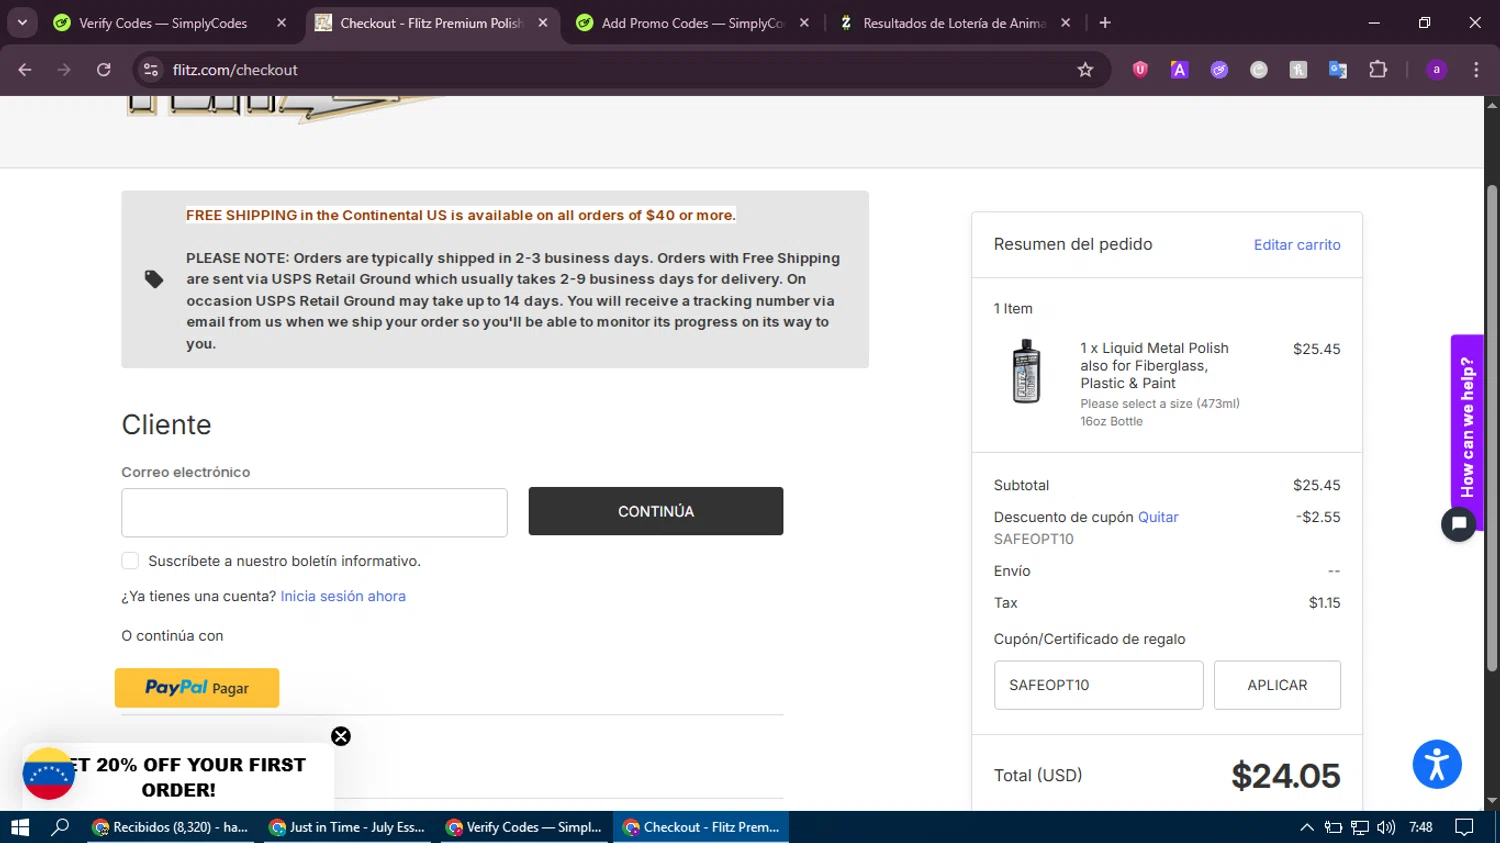Open the Chrome profile avatar

point(1436,70)
